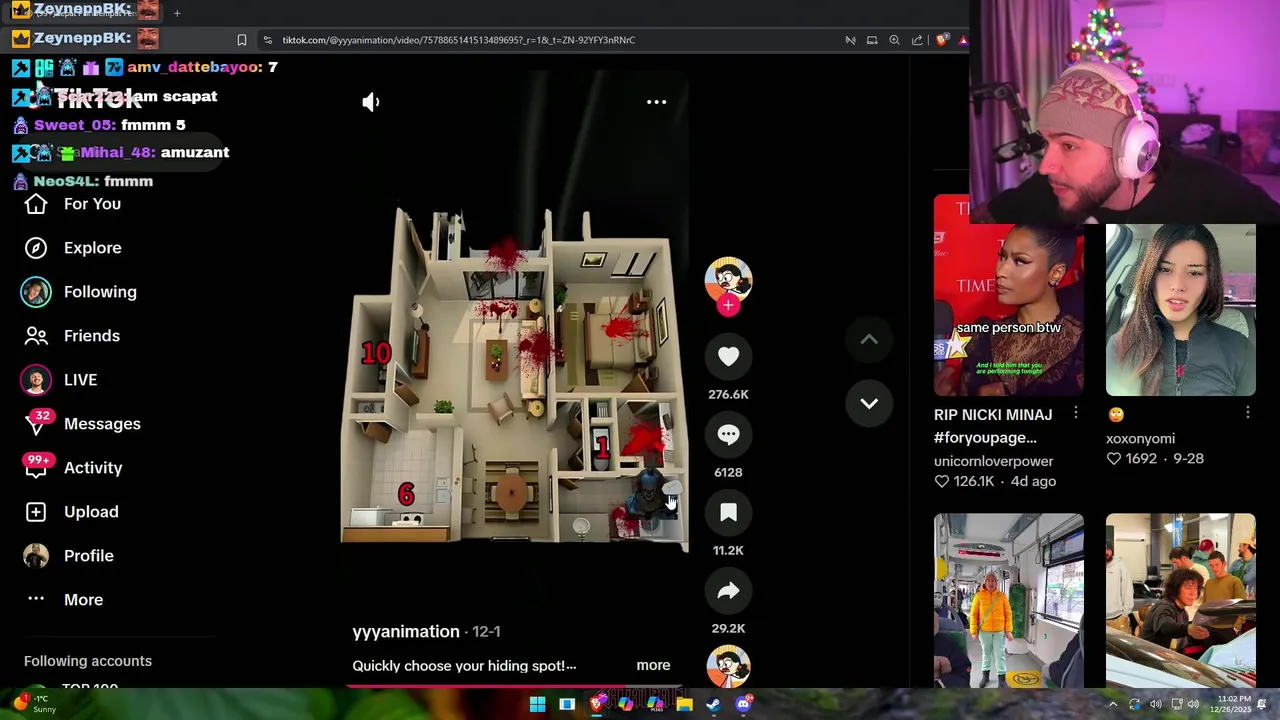The width and height of the screenshot is (1280, 720).
Task: Click the Upload plus square icon
Action: click(36, 512)
